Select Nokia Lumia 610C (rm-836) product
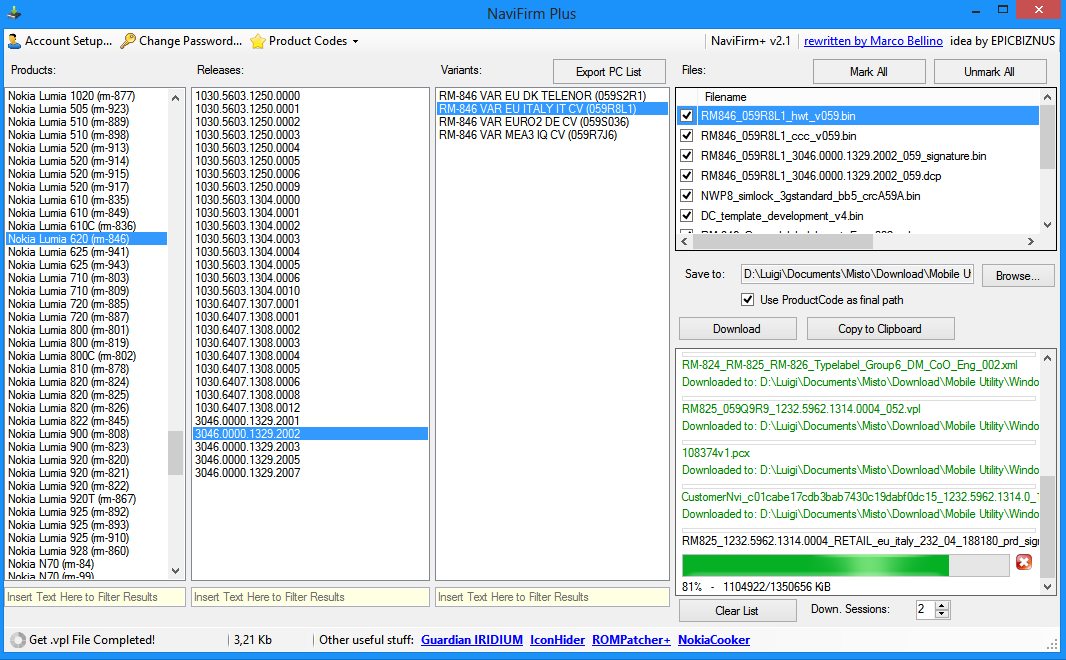 [86, 226]
